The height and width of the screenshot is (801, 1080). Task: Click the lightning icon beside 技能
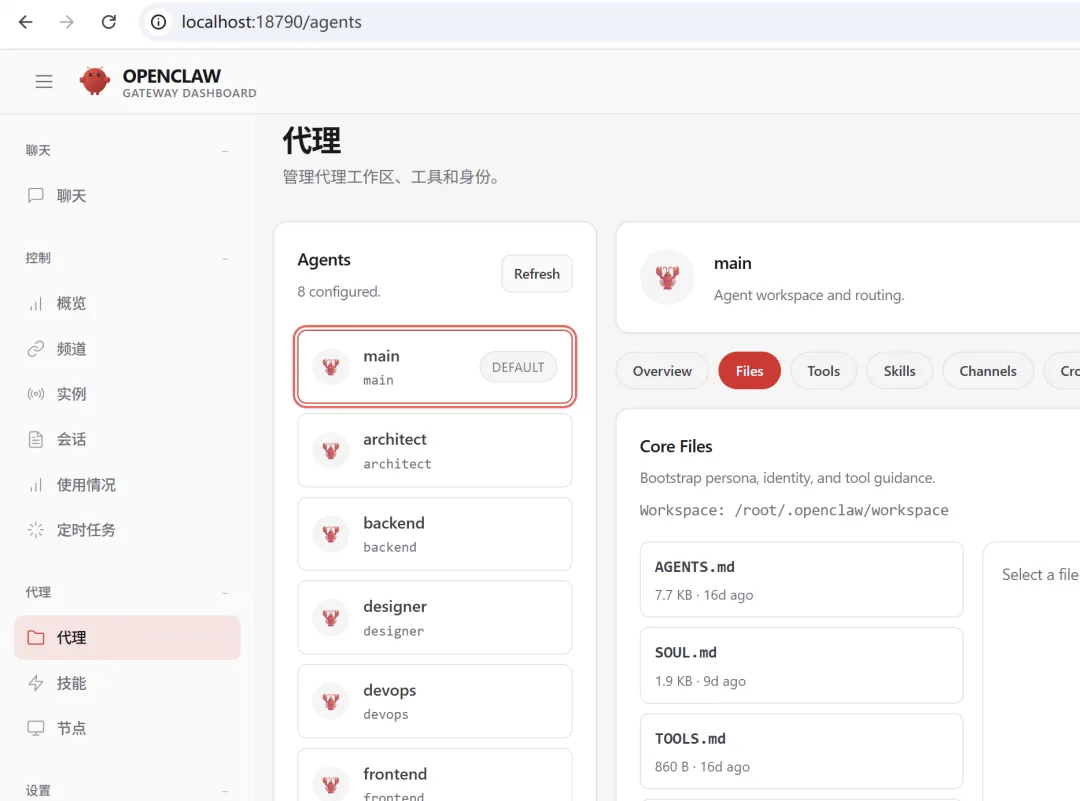(36, 683)
